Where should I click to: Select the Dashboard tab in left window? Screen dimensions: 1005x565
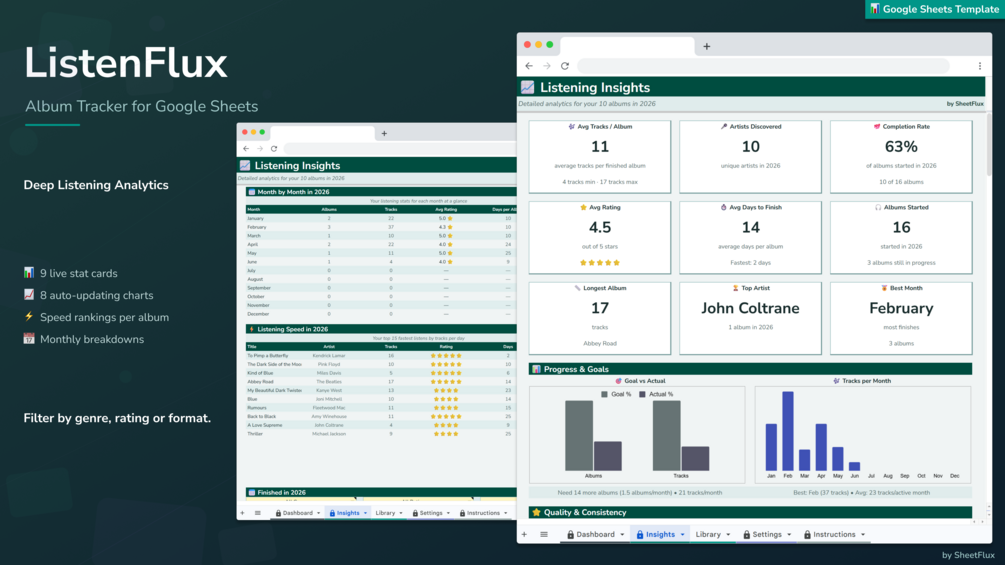coord(294,513)
